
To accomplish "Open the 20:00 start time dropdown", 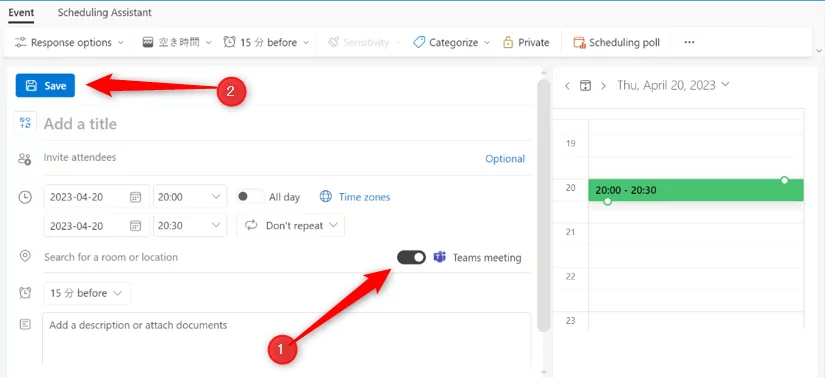I will (190, 197).
